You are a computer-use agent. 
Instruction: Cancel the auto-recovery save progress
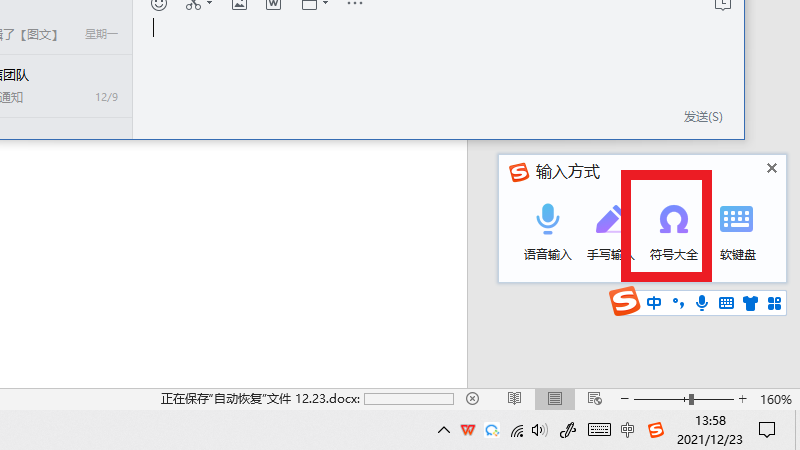point(473,398)
